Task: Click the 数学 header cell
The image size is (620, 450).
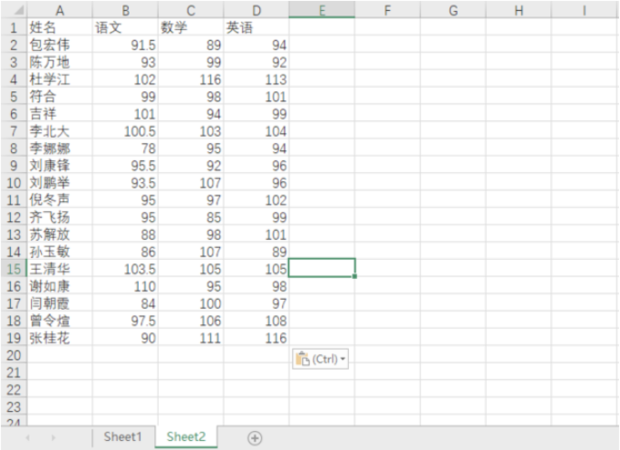Action: pos(191,28)
